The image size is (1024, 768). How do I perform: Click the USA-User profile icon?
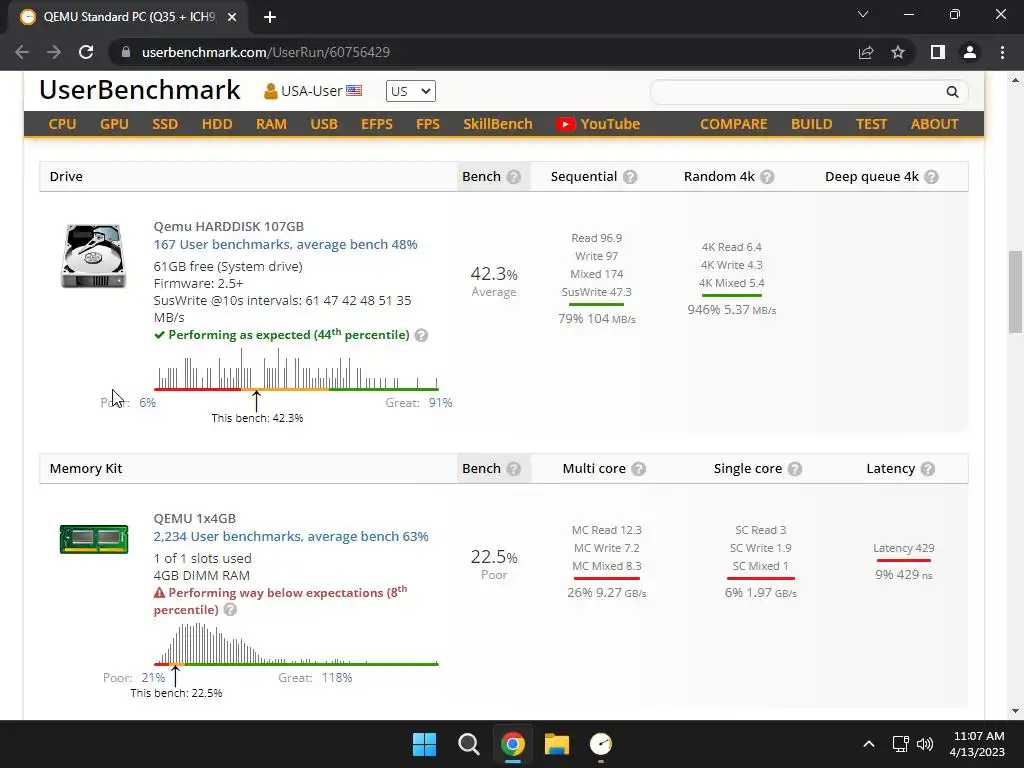click(x=270, y=91)
